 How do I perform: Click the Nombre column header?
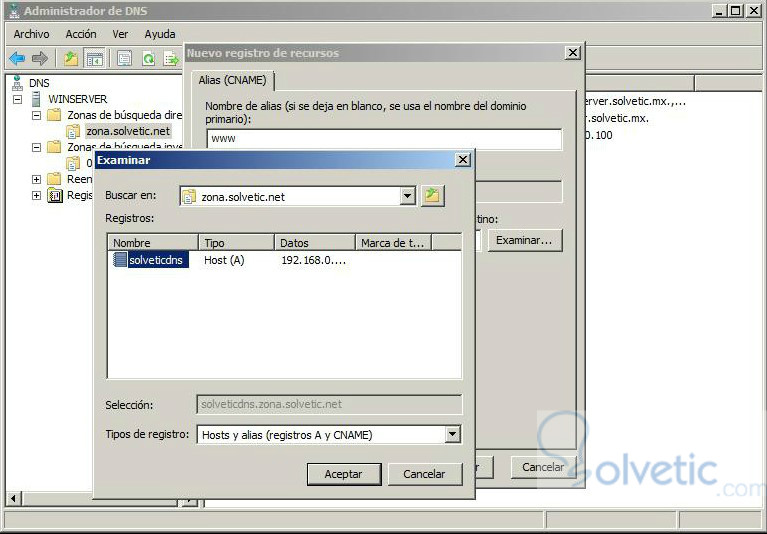click(153, 243)
